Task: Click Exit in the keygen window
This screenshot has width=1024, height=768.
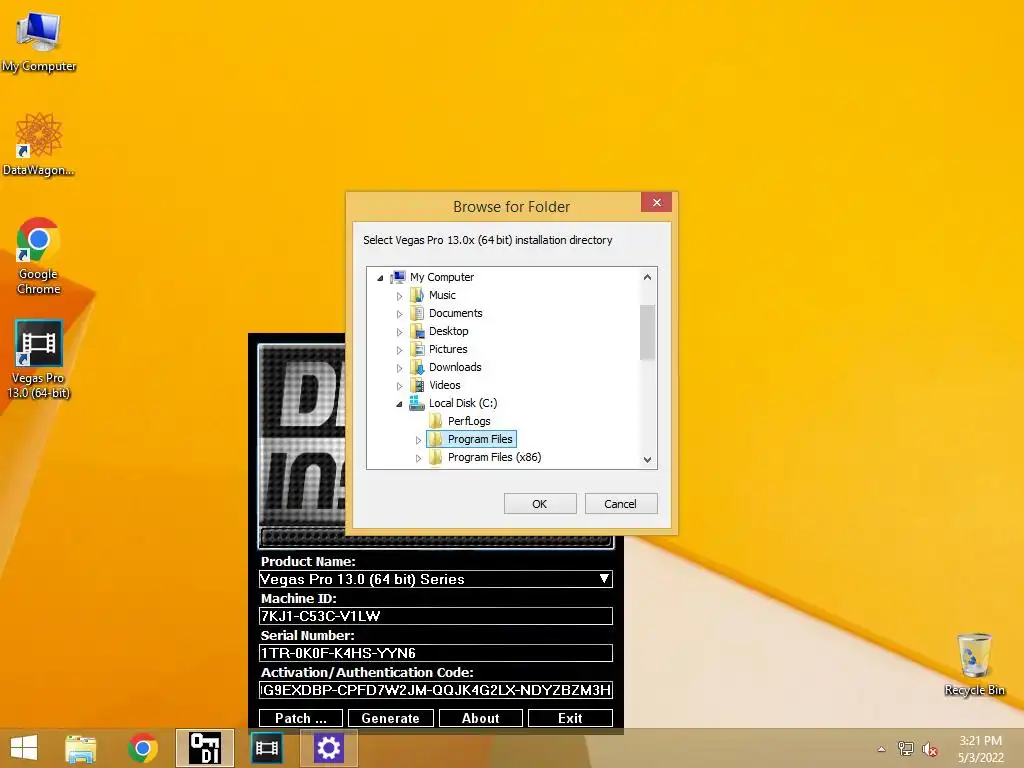Action: 570,718
